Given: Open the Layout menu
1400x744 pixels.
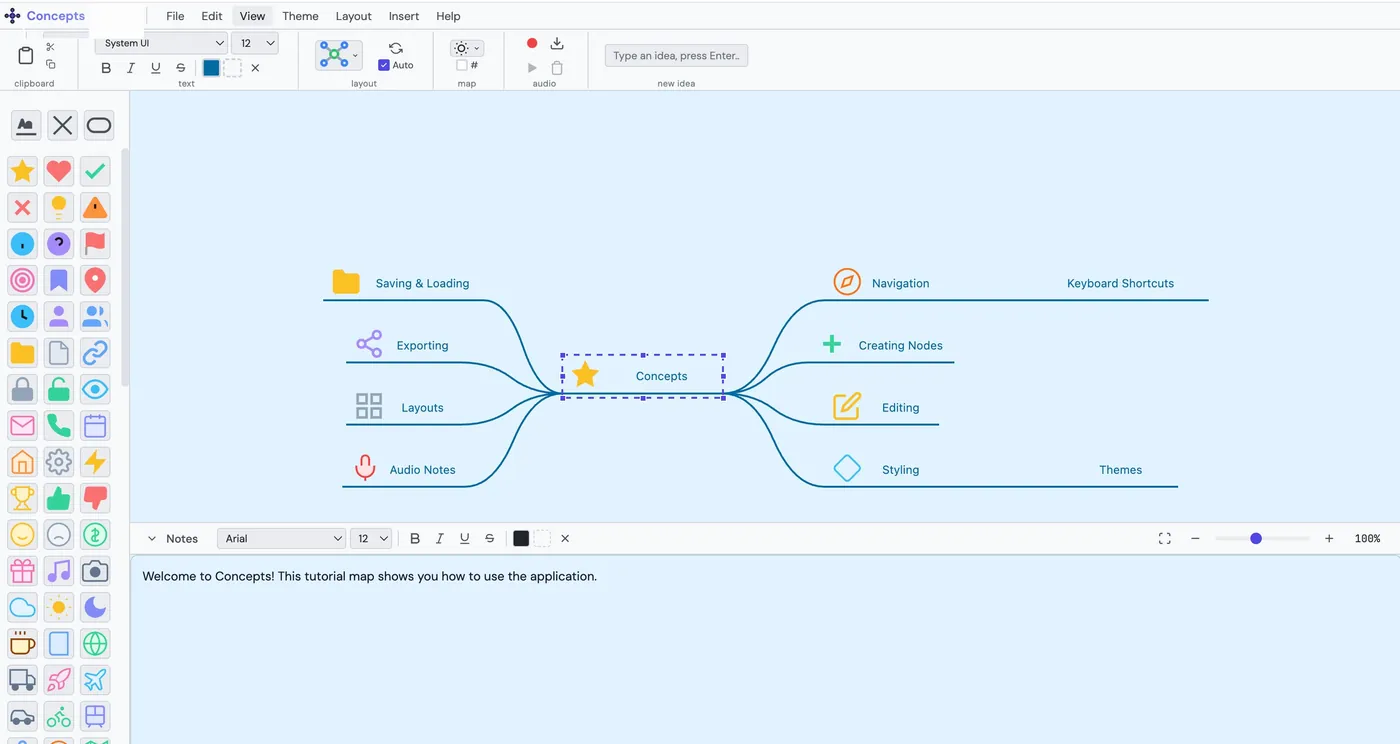Looking at the screenshot, I should pyautogui.click(x=353, y=16).
